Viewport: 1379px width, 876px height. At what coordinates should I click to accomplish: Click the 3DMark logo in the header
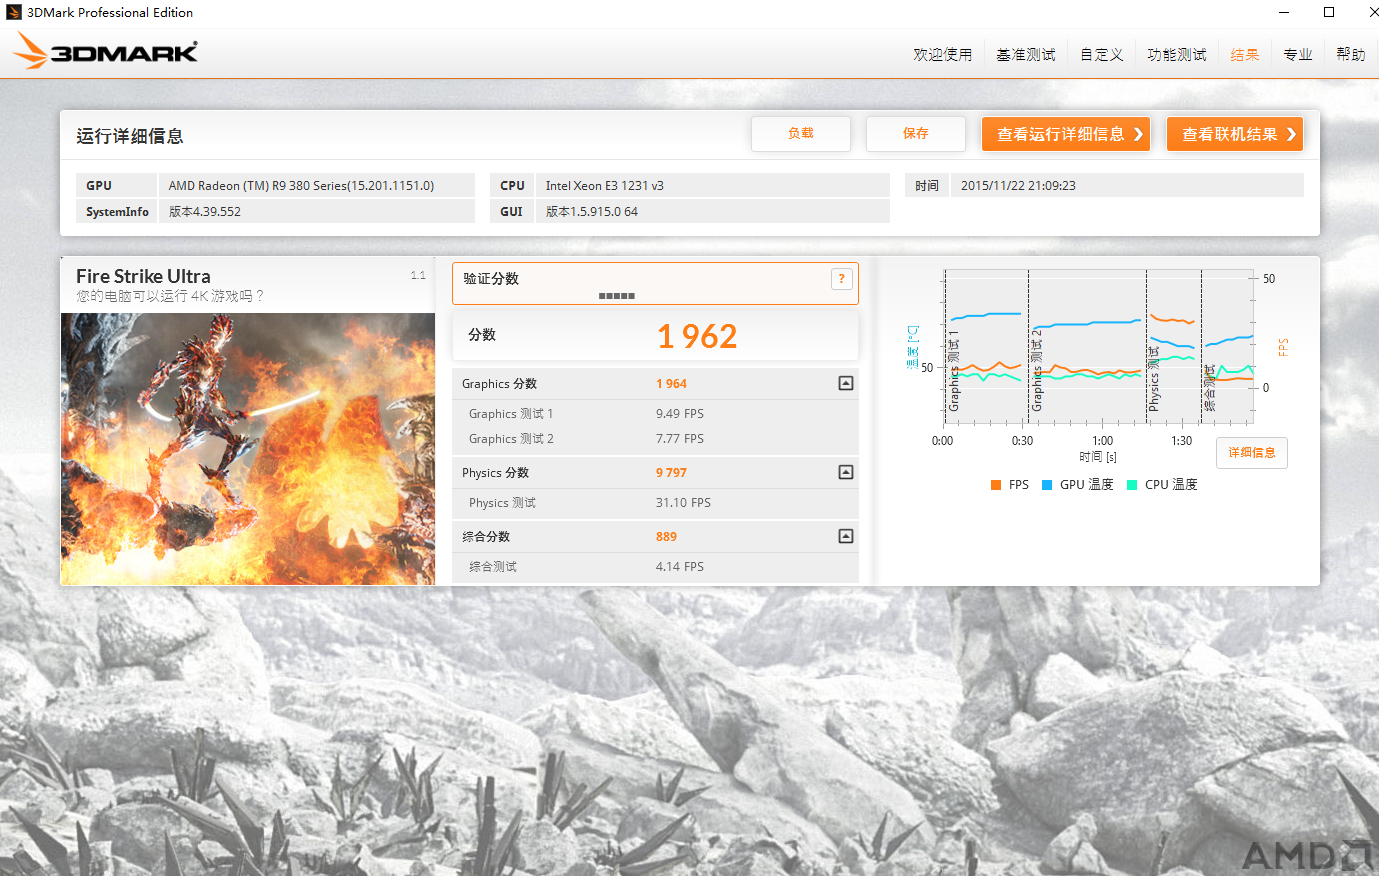106,51
